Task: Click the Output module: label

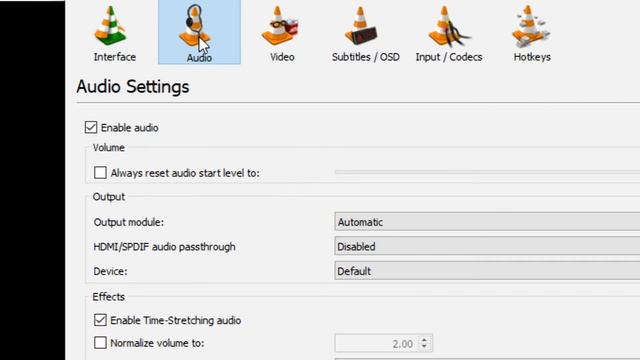Action: (129, 222)
